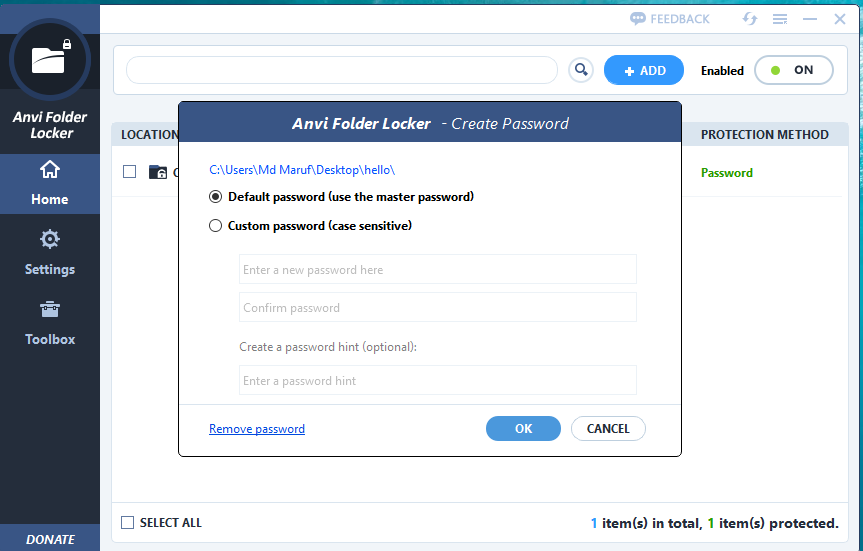Screen dimensions: 863x551
Task: Click the Remove password link
Action: tap(257, 429)
